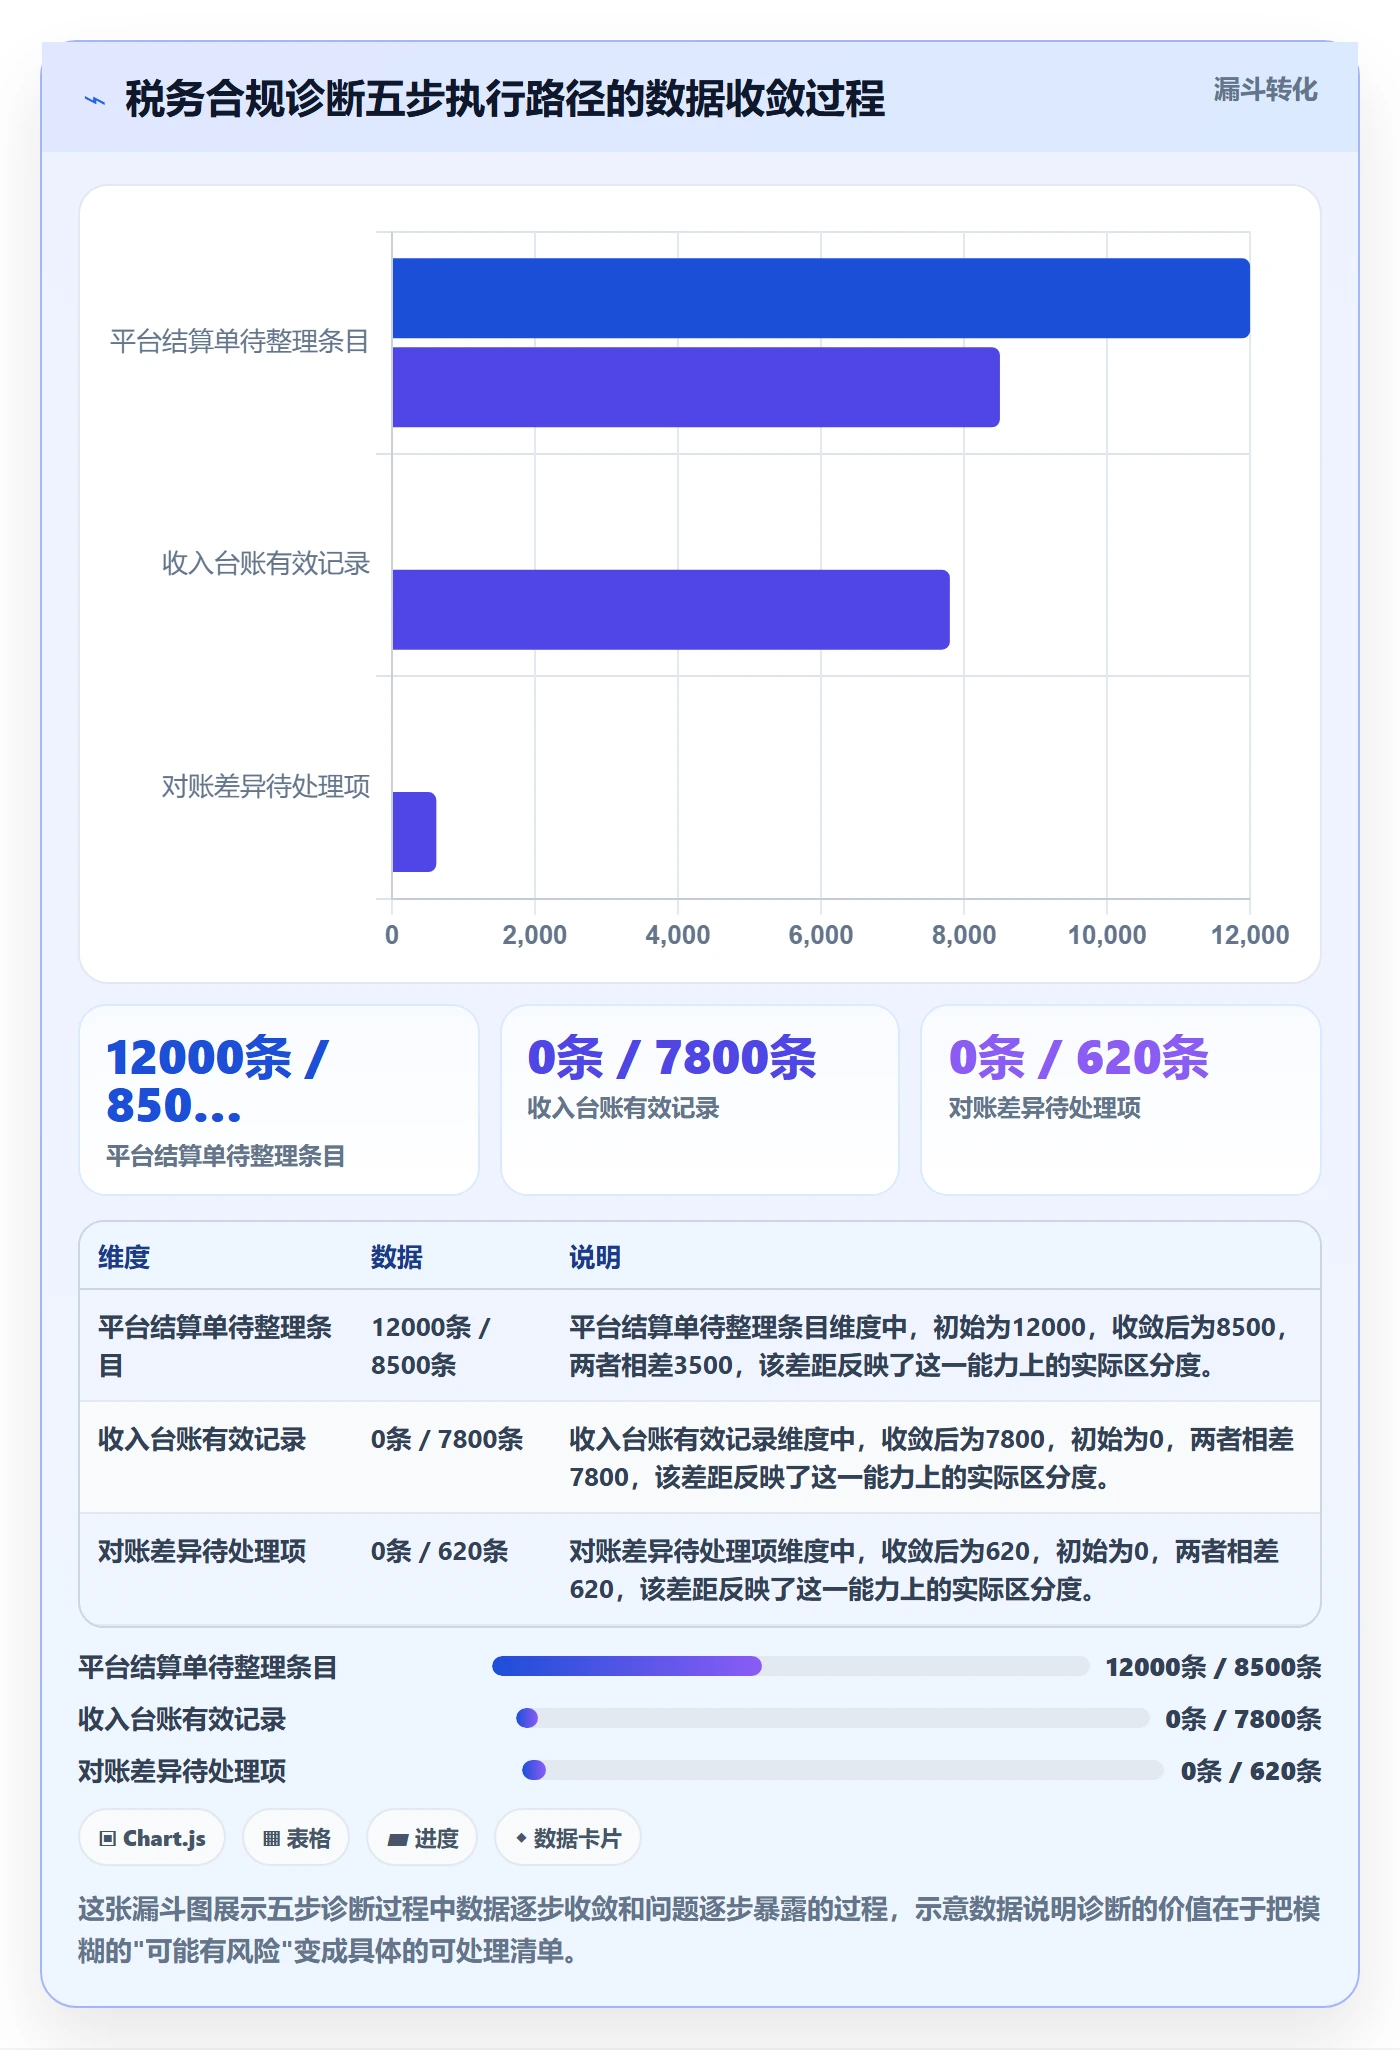Click the 0条 / 7800条 data card

[700, 1100]
